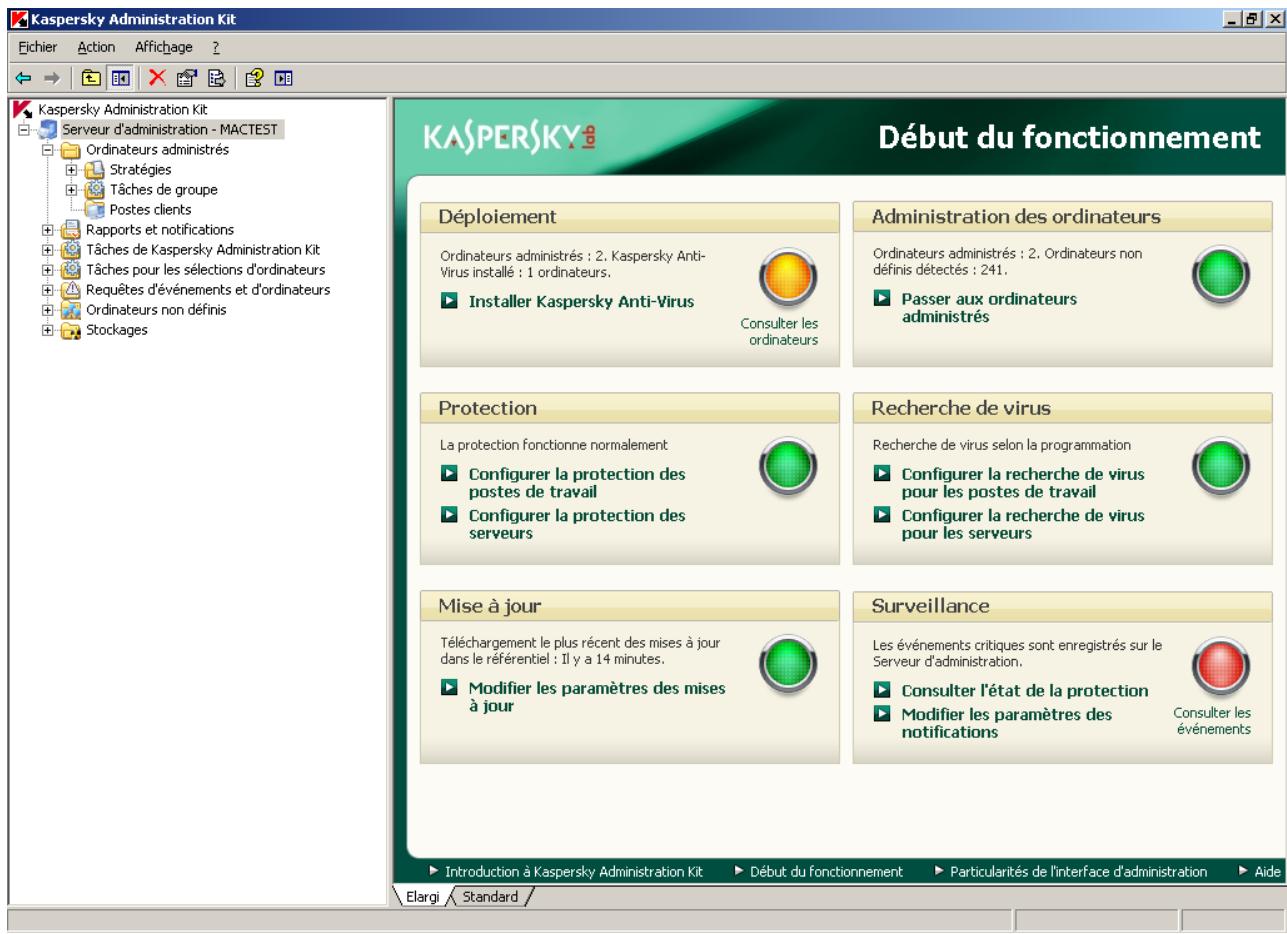Open the Affichage menu
Viewport: 1287px width, 934px height.
[x=164, y=47]
